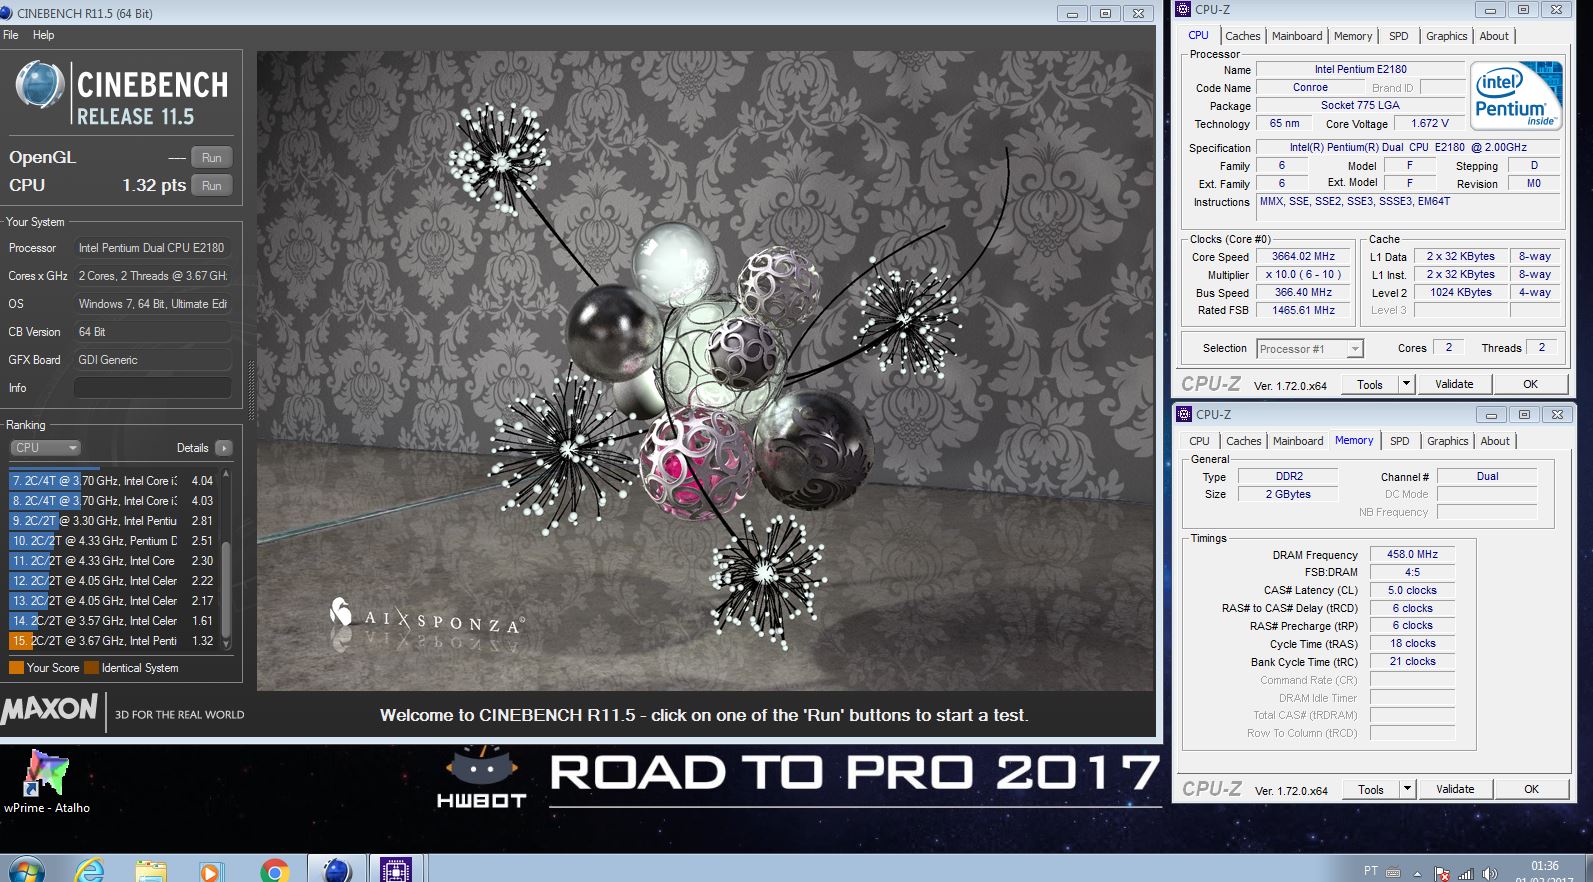Open Windows Media Player from the taskbar

coord(211,871)
